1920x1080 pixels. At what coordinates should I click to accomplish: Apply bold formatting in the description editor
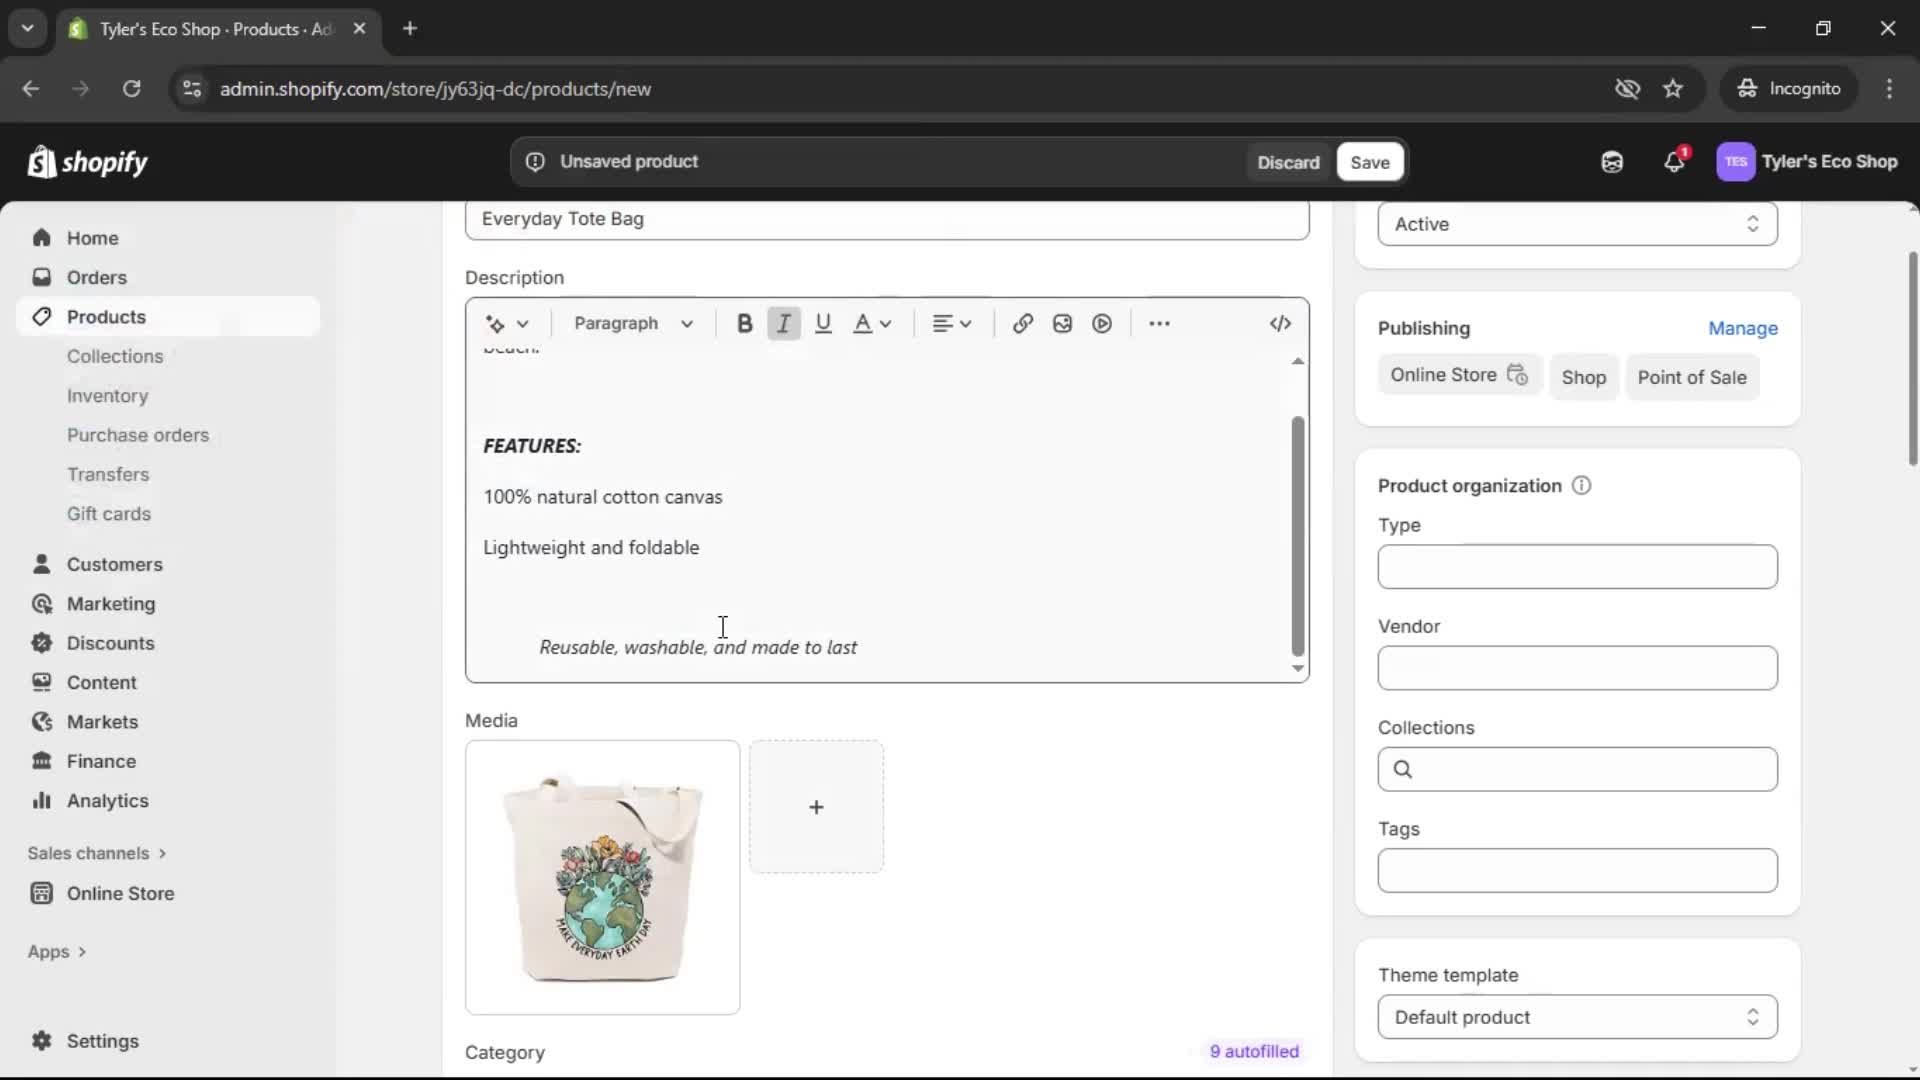click(744, 323)
